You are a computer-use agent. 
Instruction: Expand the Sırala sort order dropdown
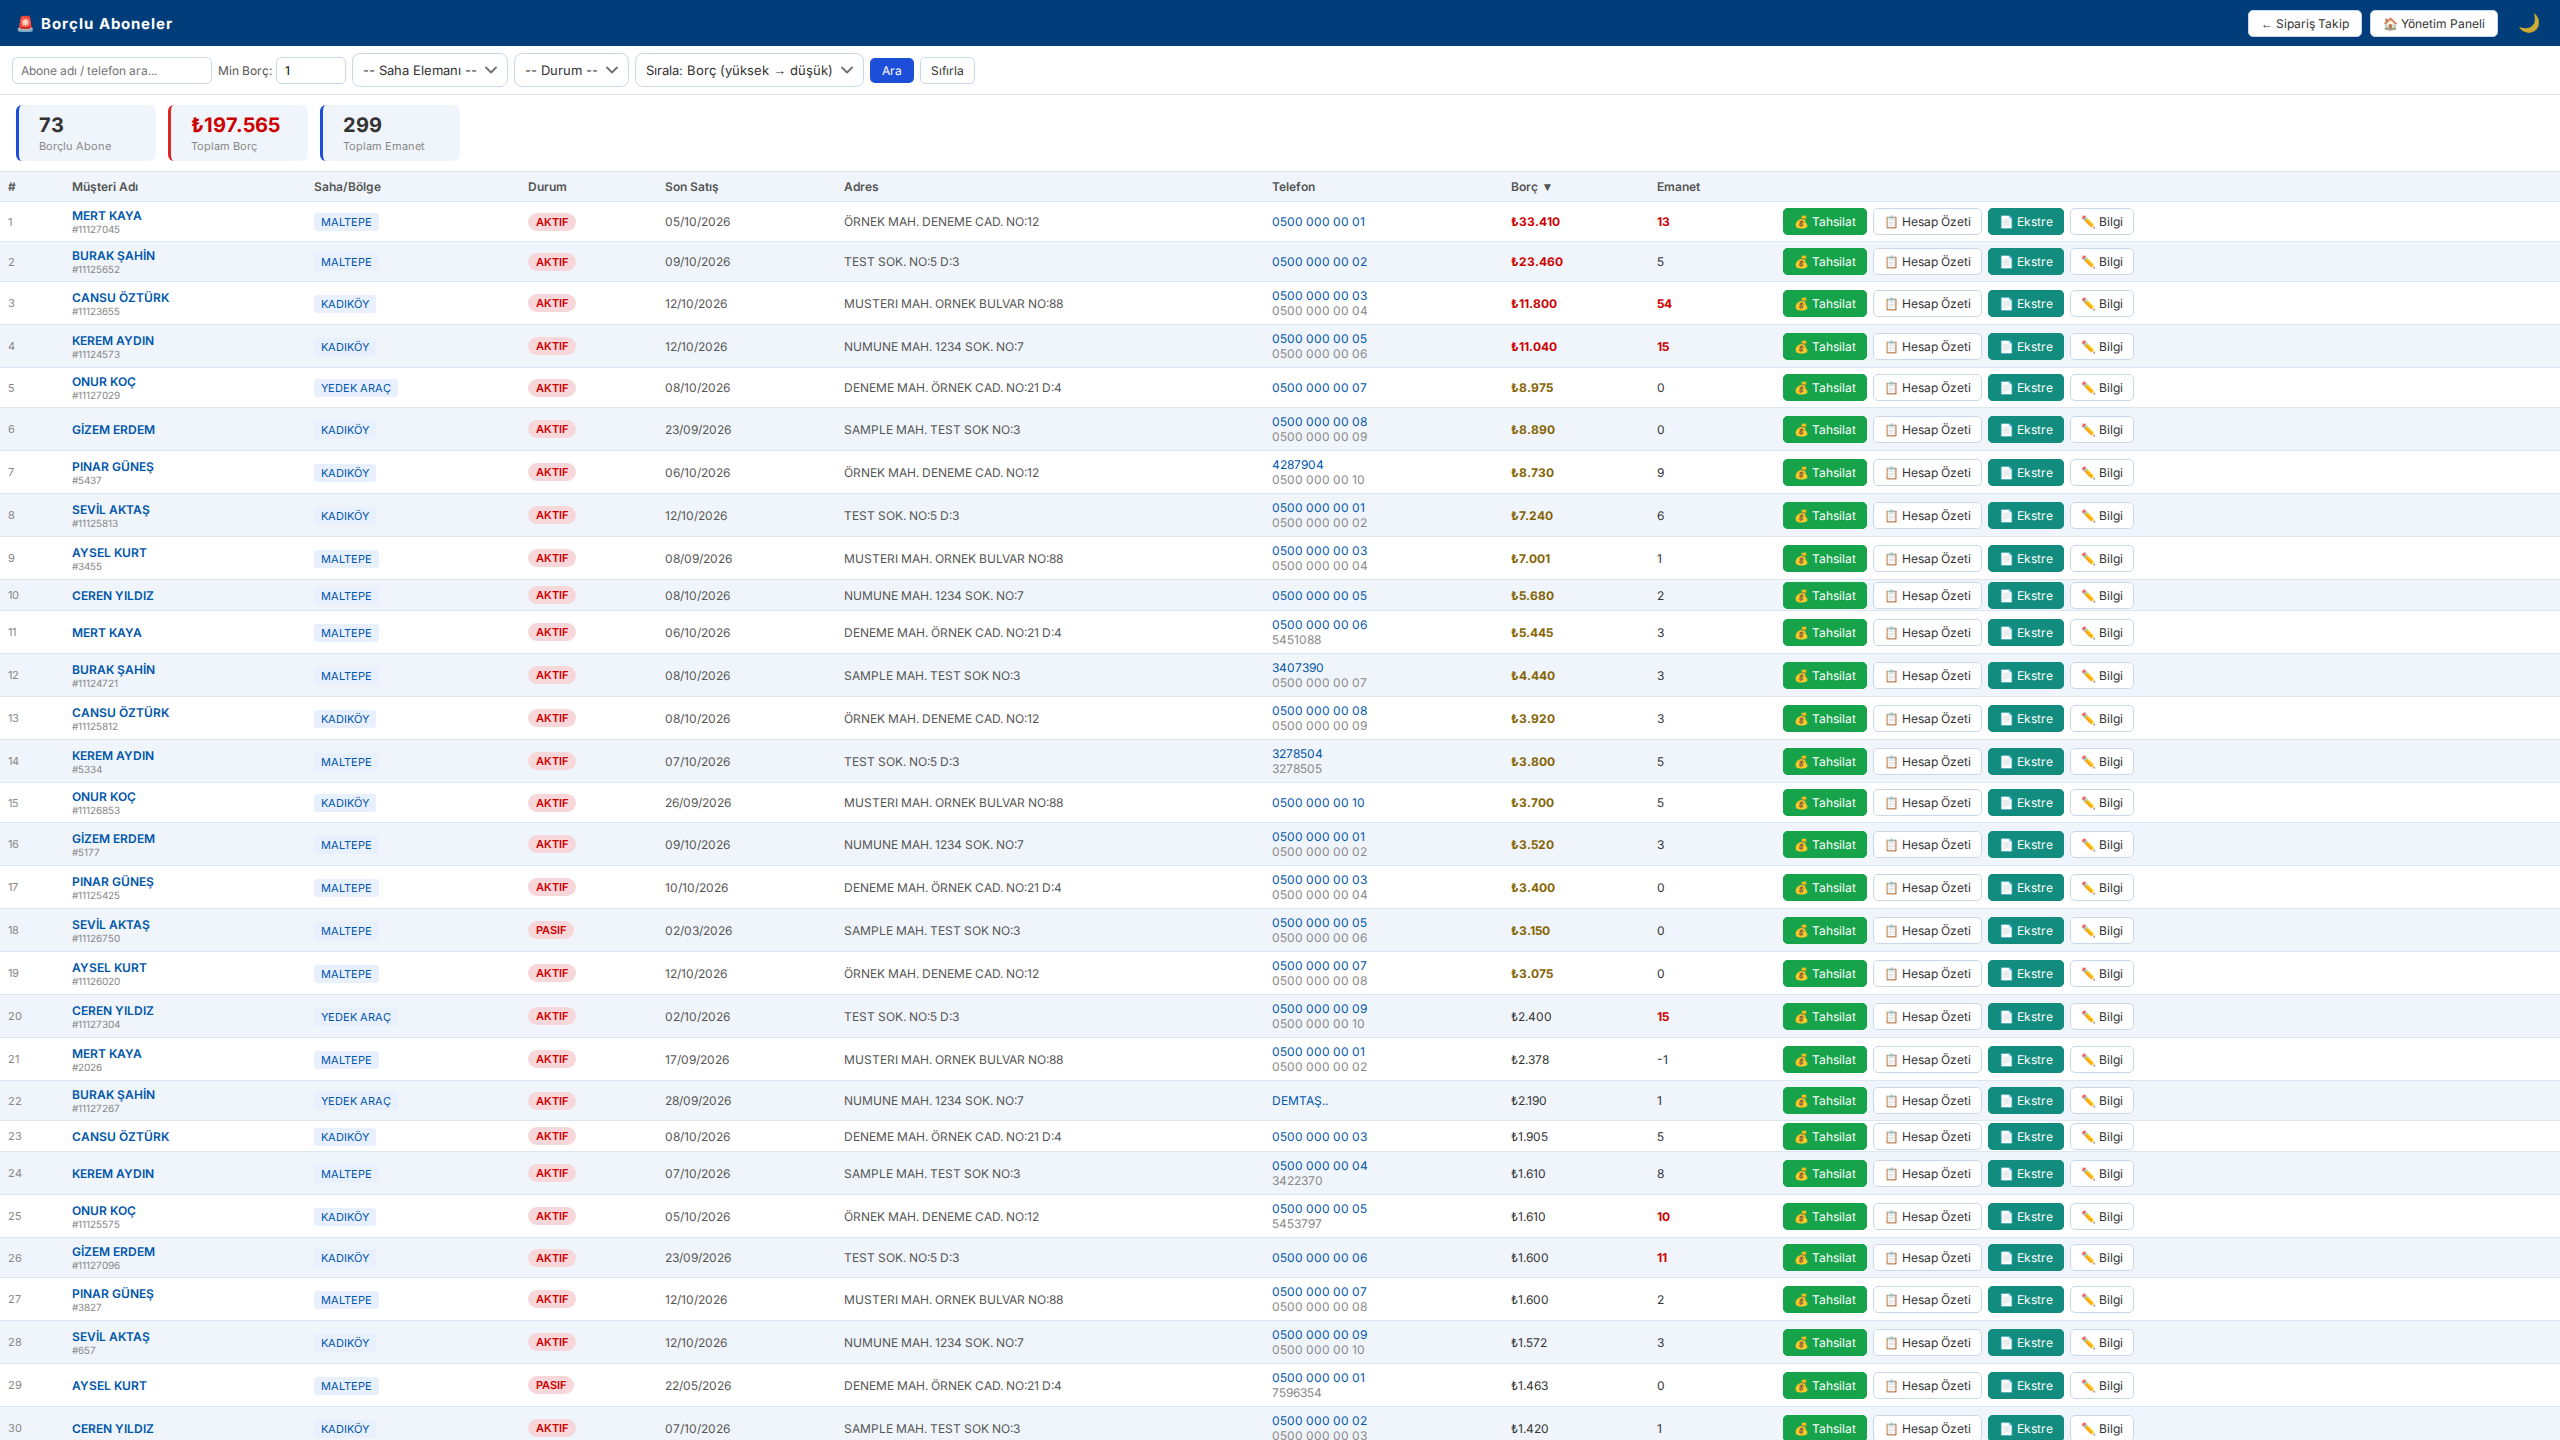749,70
